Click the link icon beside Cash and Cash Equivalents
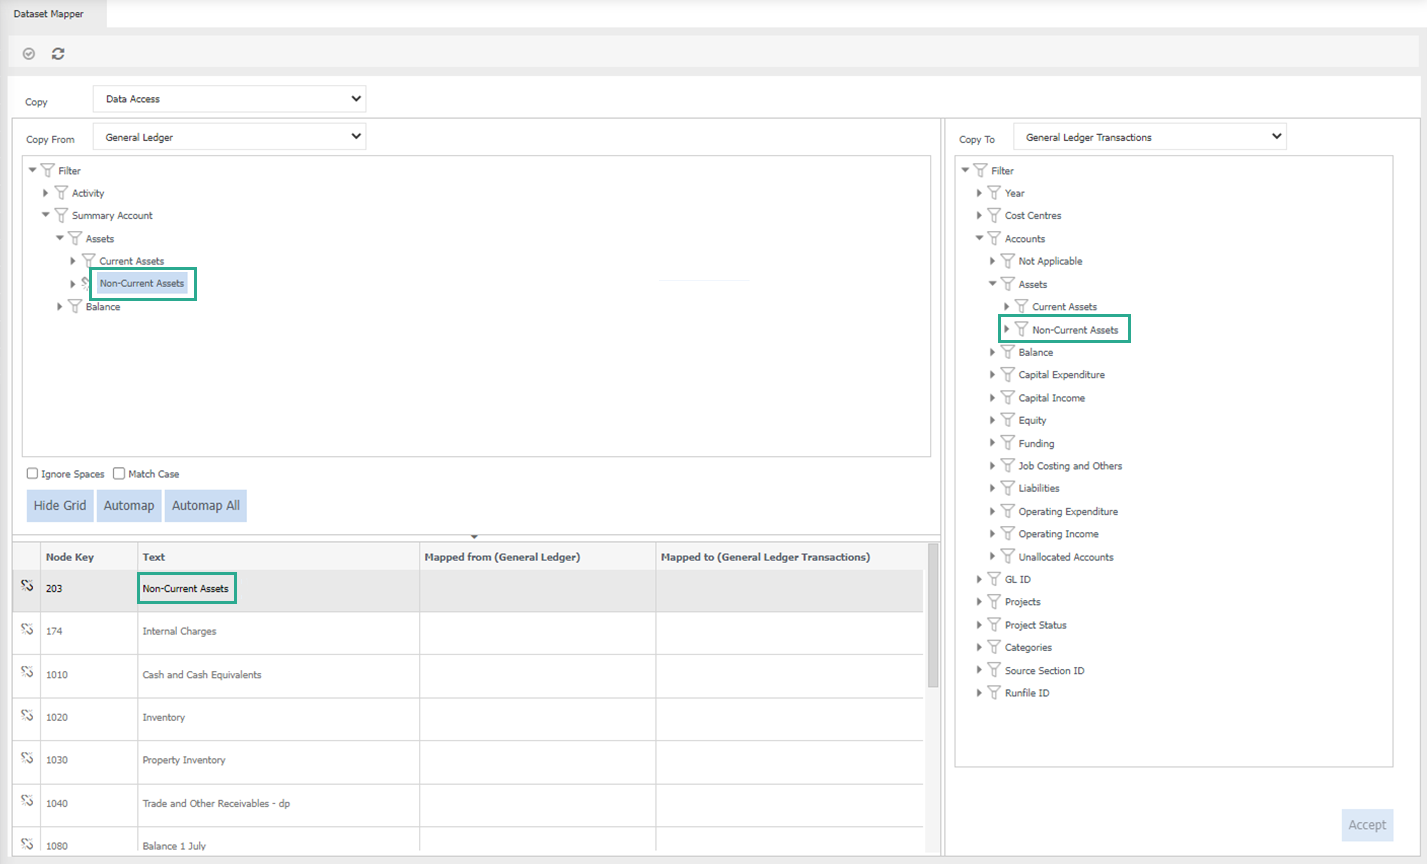Viewport: 1427px width, 864px height. point(27,674)
